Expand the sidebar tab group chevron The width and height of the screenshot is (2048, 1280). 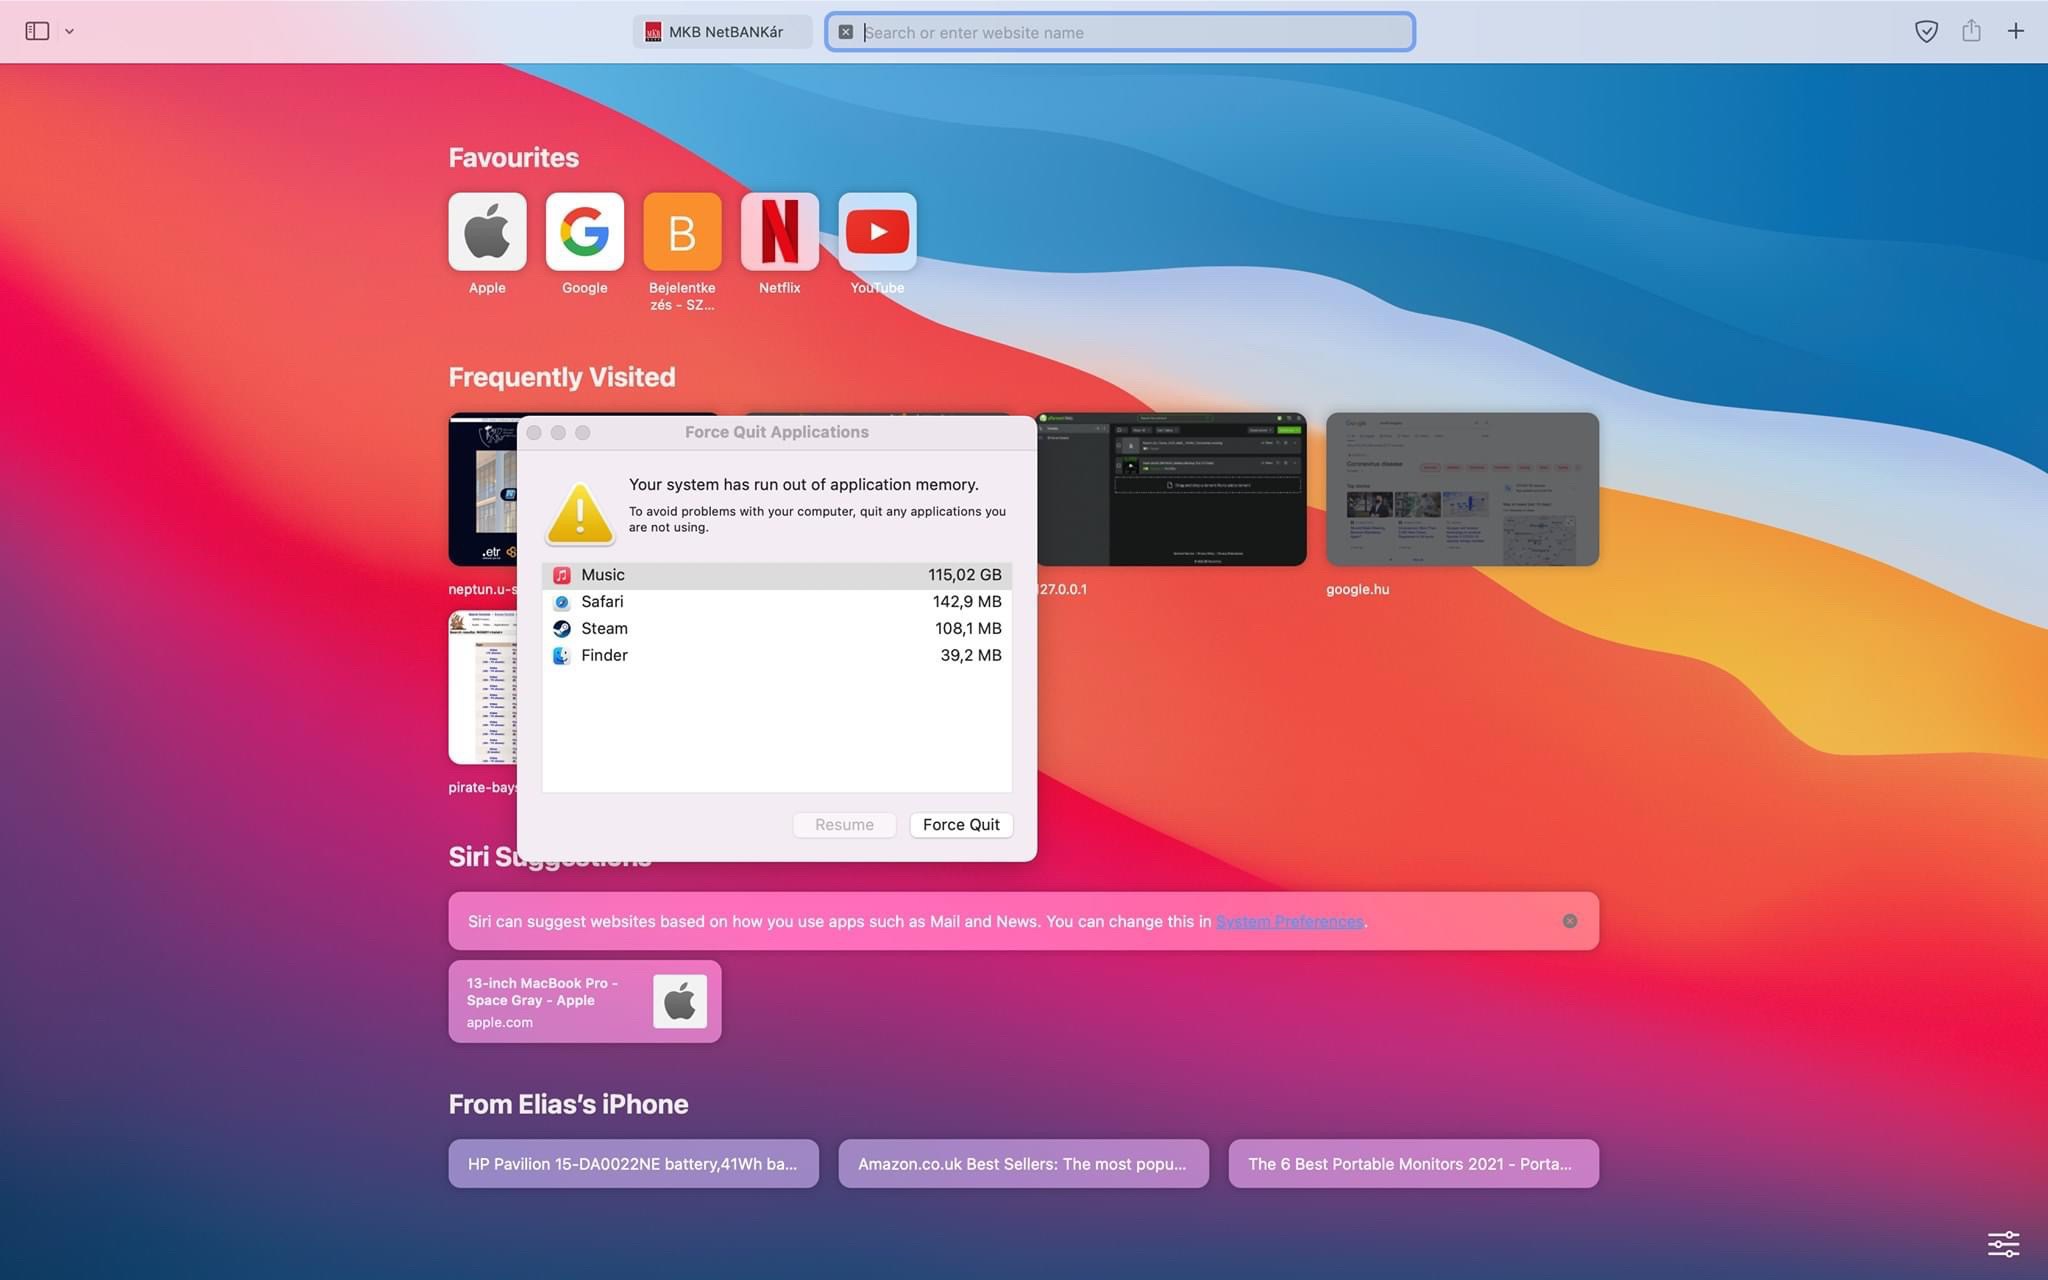[x=69, y=31]
